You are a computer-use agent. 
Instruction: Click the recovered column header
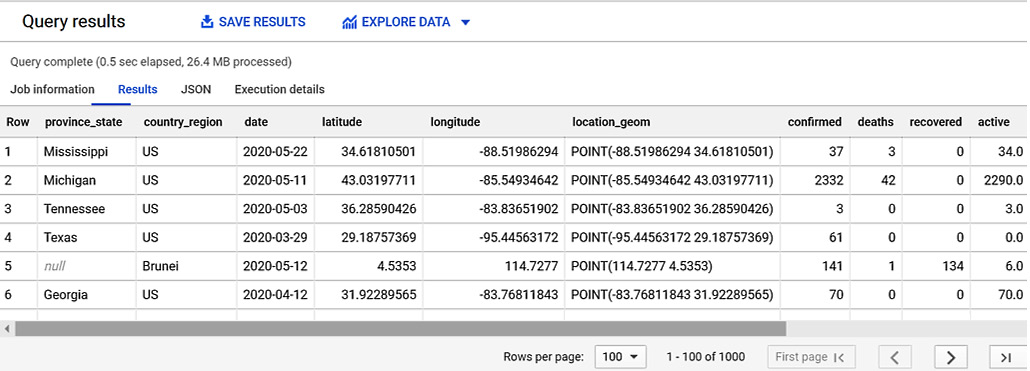coord(935,122)
